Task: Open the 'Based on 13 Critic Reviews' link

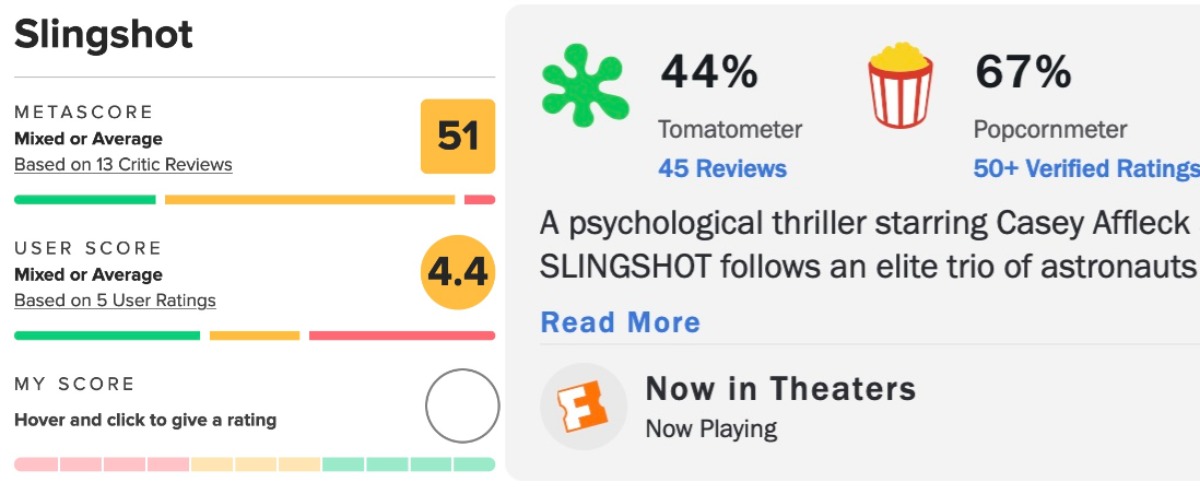Action: point(123,165)
